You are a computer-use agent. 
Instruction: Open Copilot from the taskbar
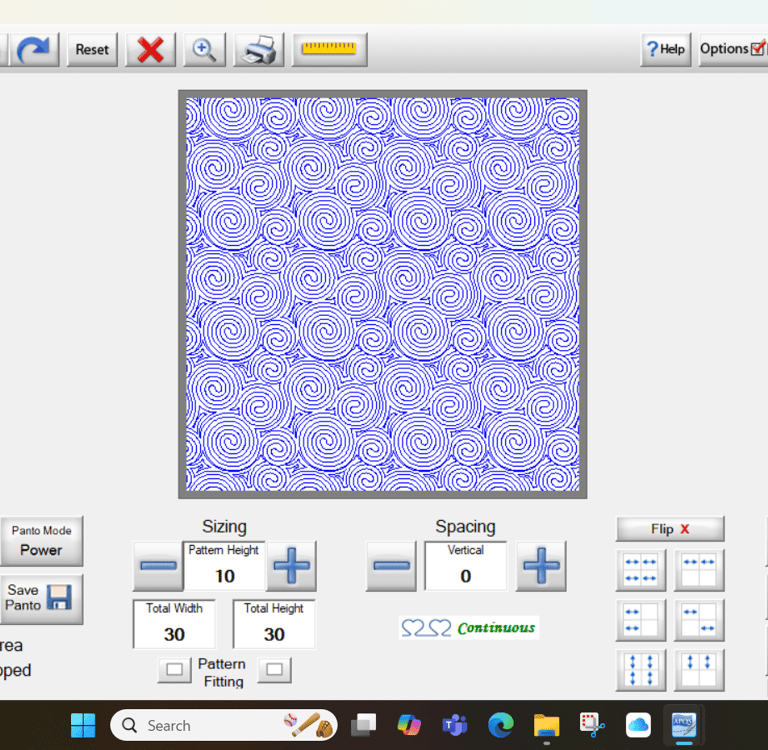point(409,725)
